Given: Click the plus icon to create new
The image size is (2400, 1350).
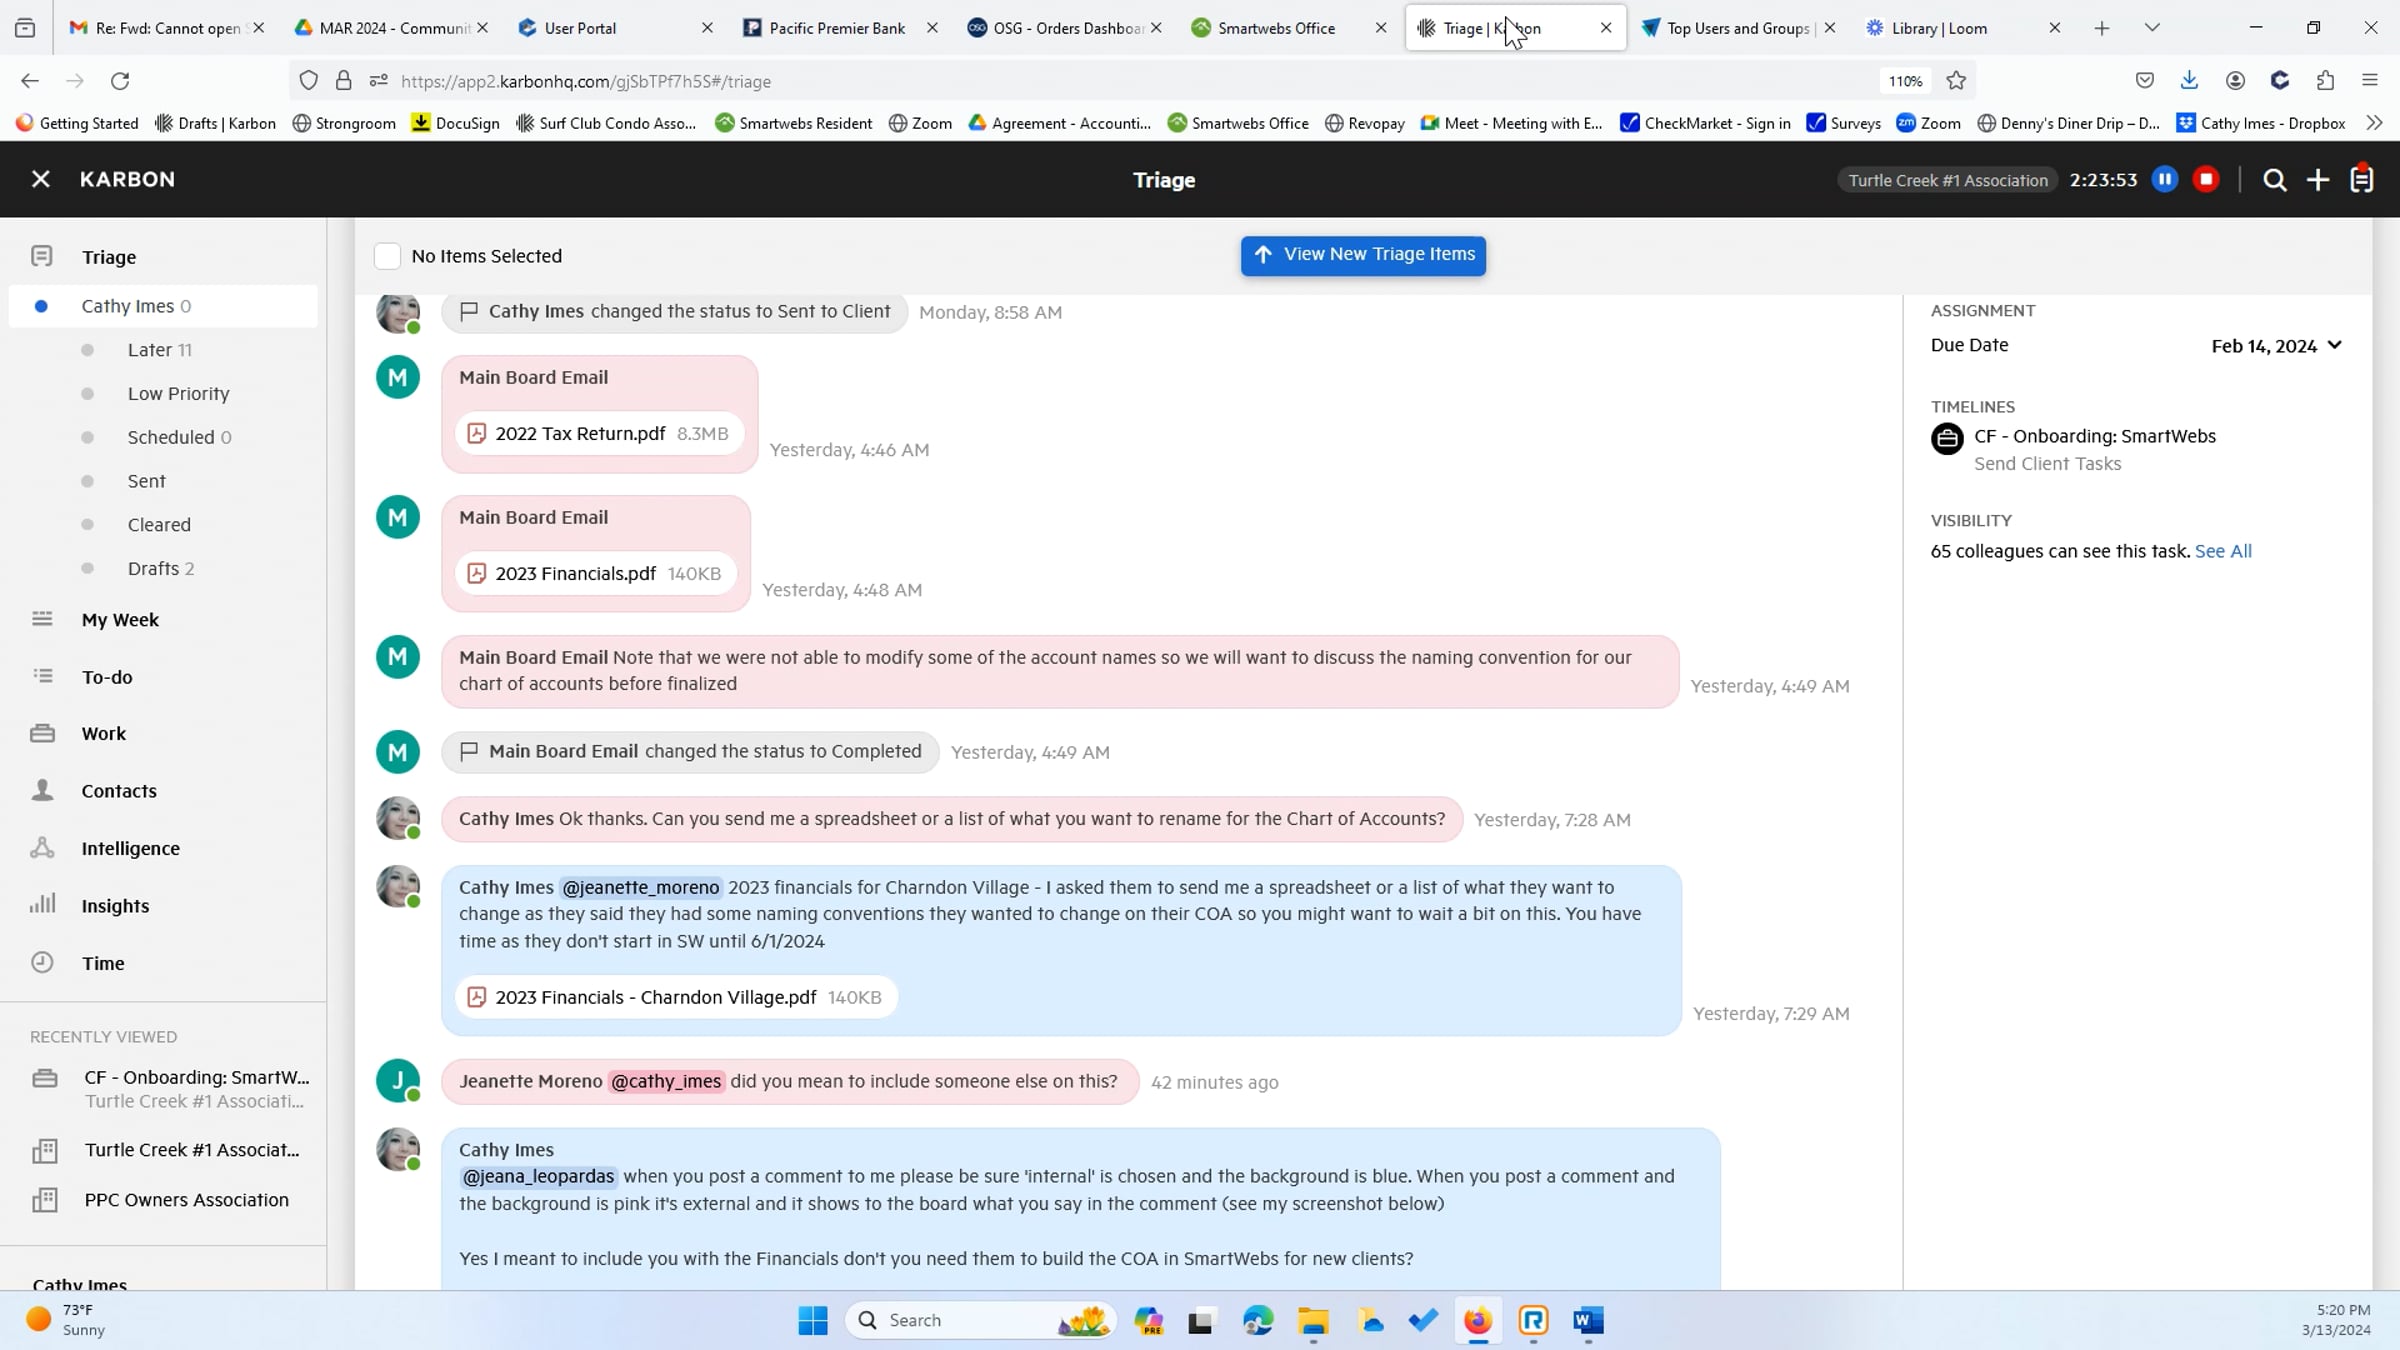Looking at the screenshot, I should pos(2318,180).
